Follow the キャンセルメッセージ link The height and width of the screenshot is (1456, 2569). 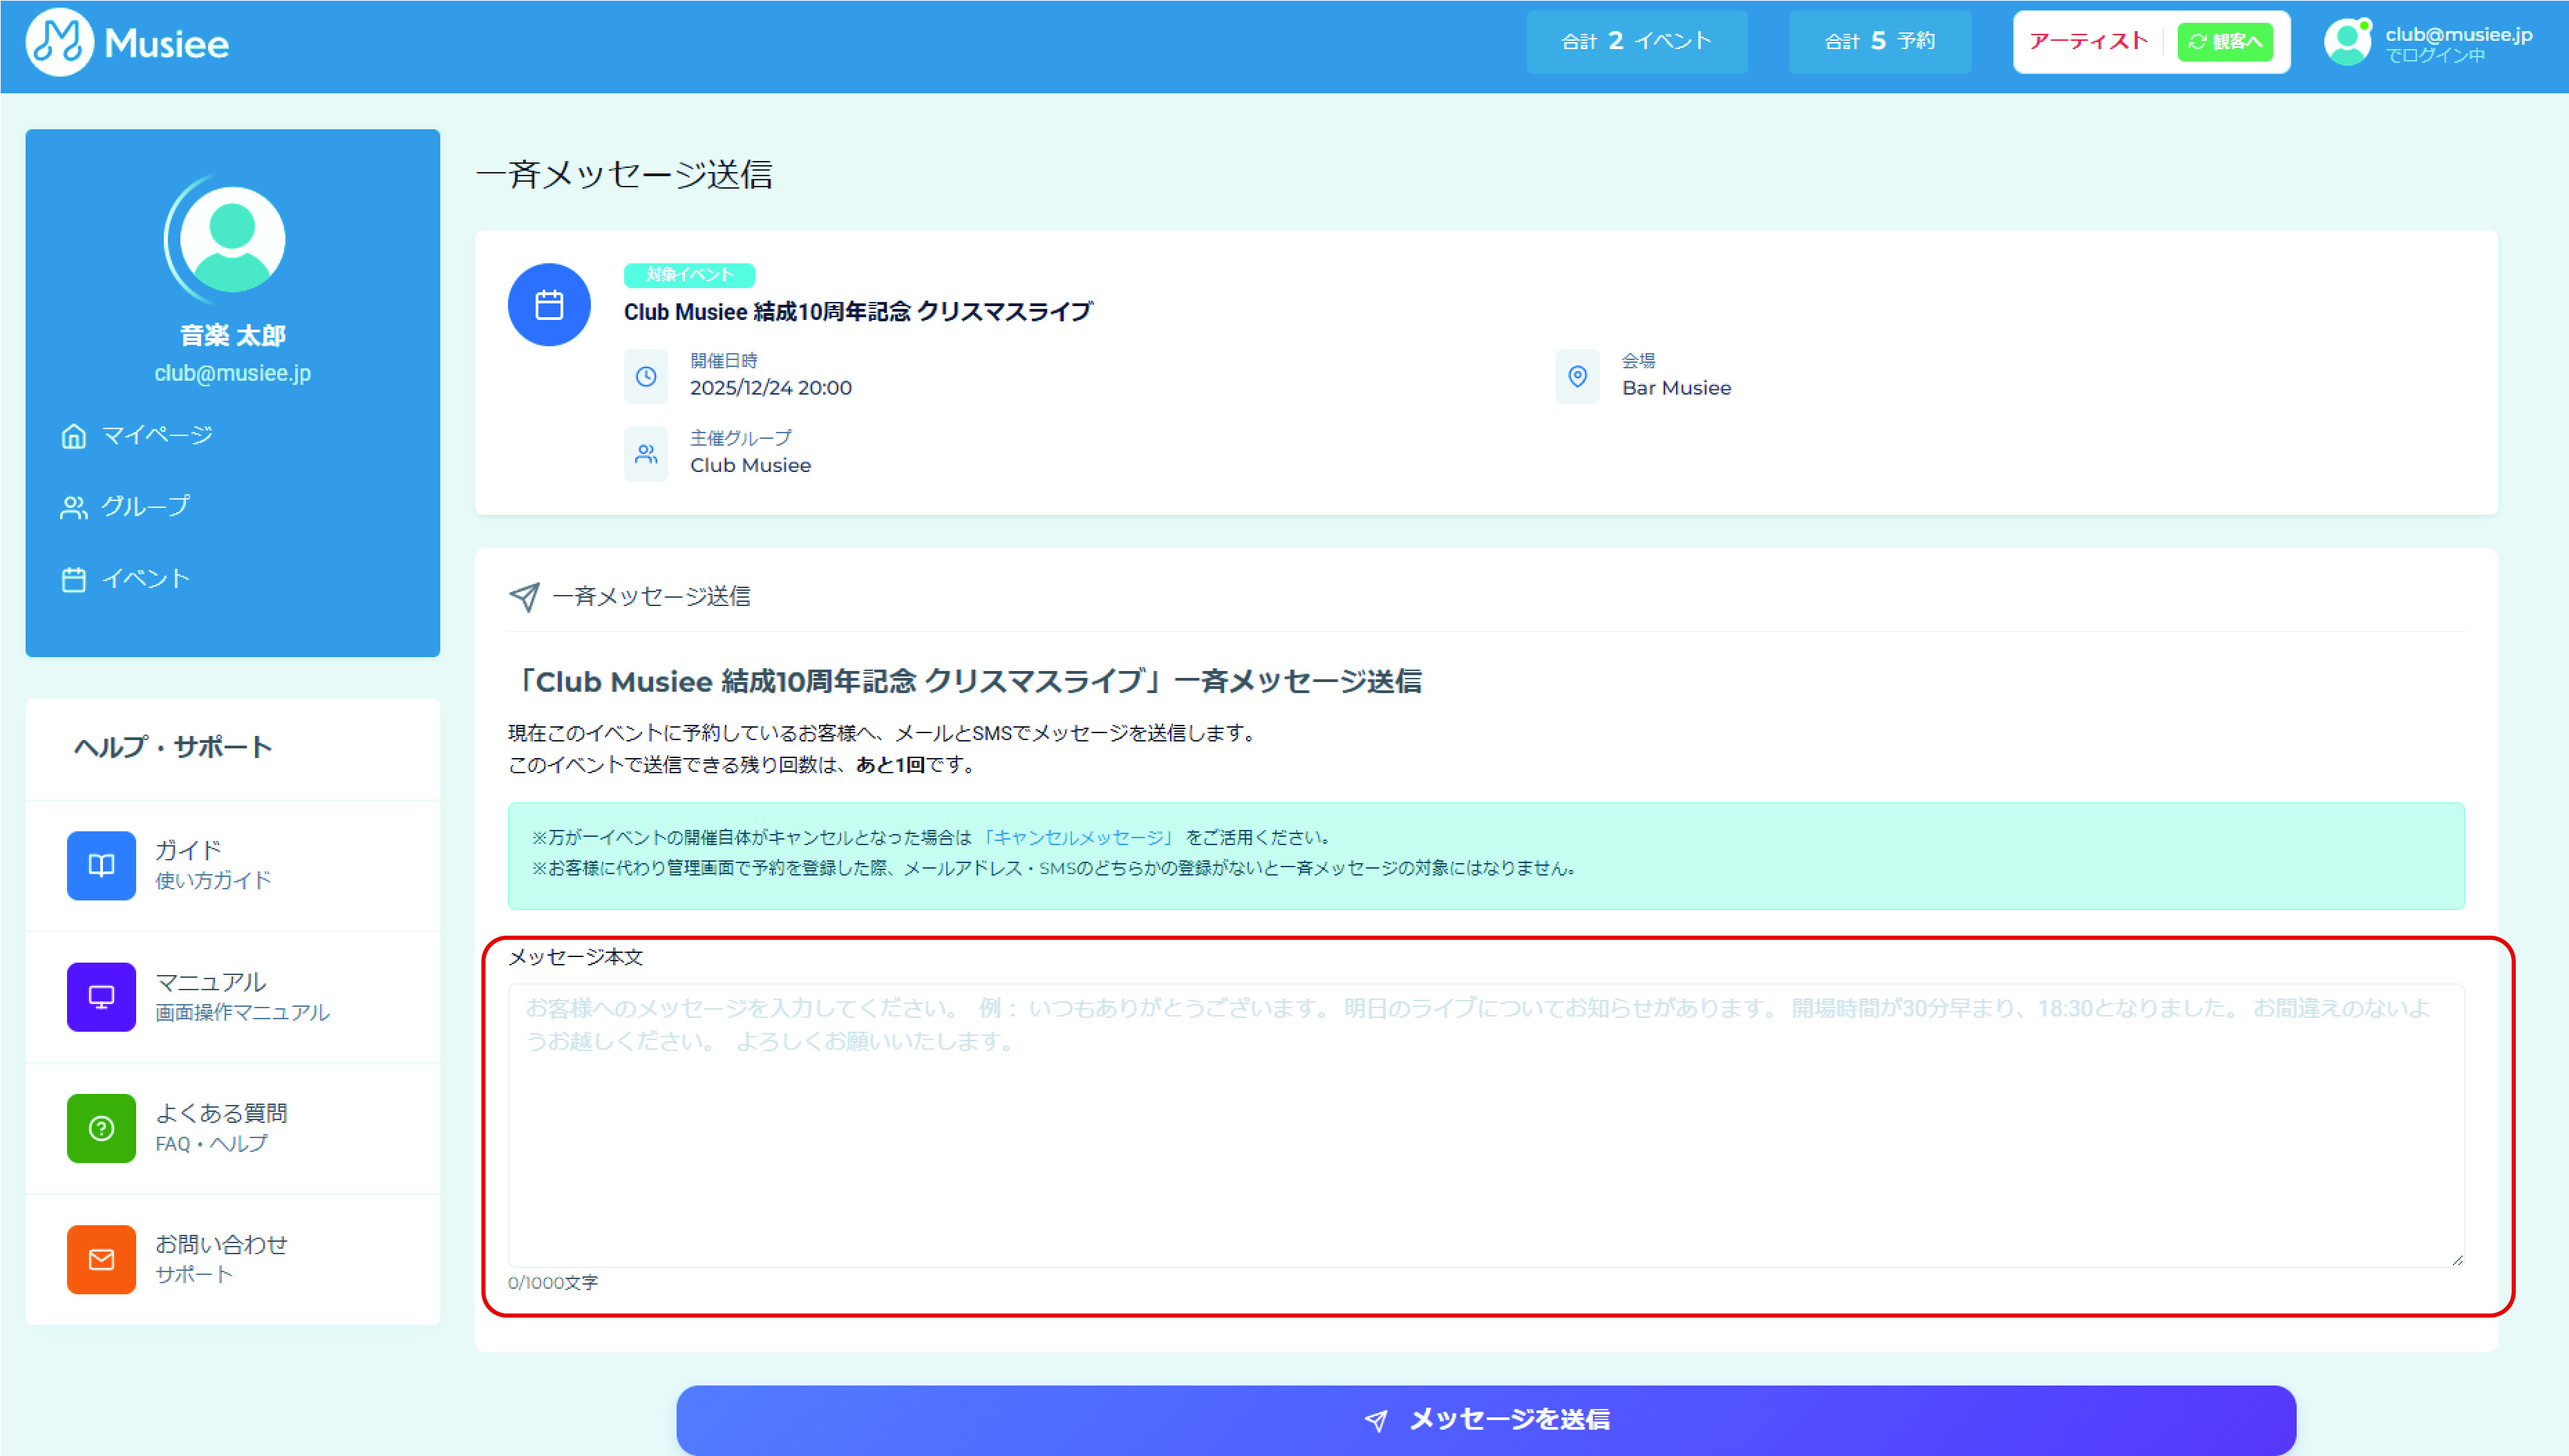tap(1078, 838)
